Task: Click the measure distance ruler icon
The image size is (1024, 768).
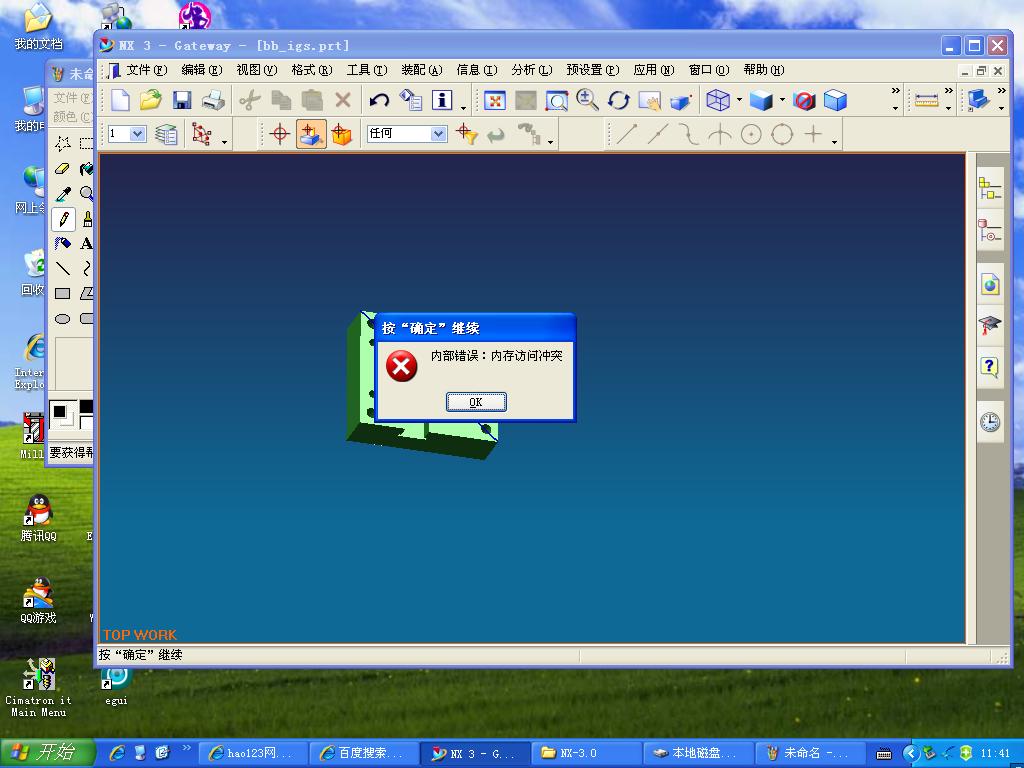Action: coord(927,100)
